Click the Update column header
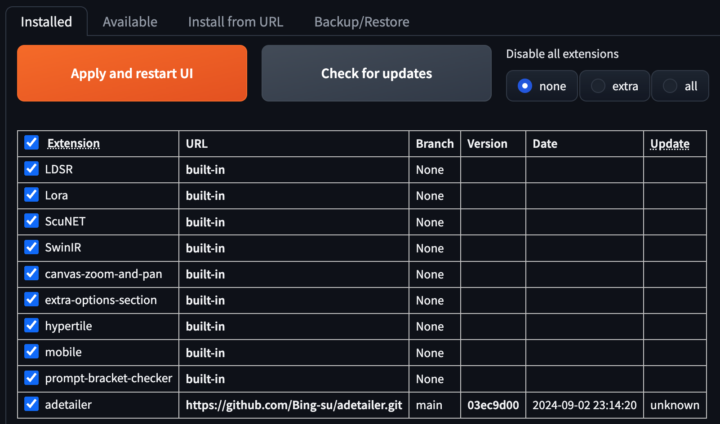Screen dimensions: 720x424 click(670, 143)
